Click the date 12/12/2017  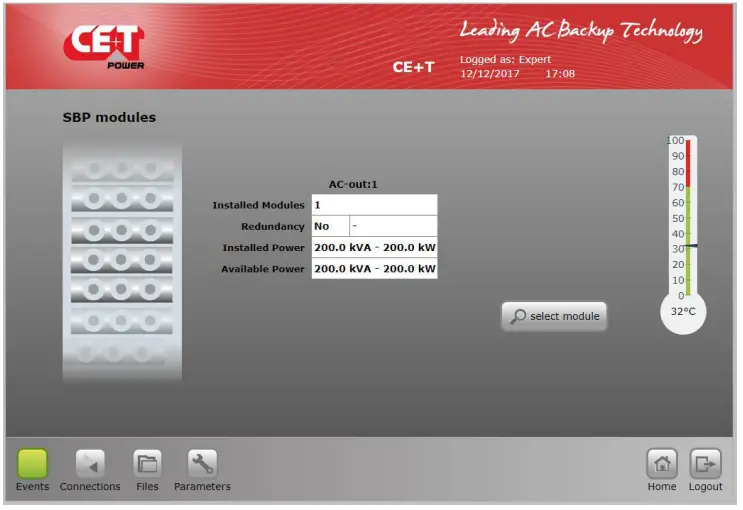(x=489, y=74)
